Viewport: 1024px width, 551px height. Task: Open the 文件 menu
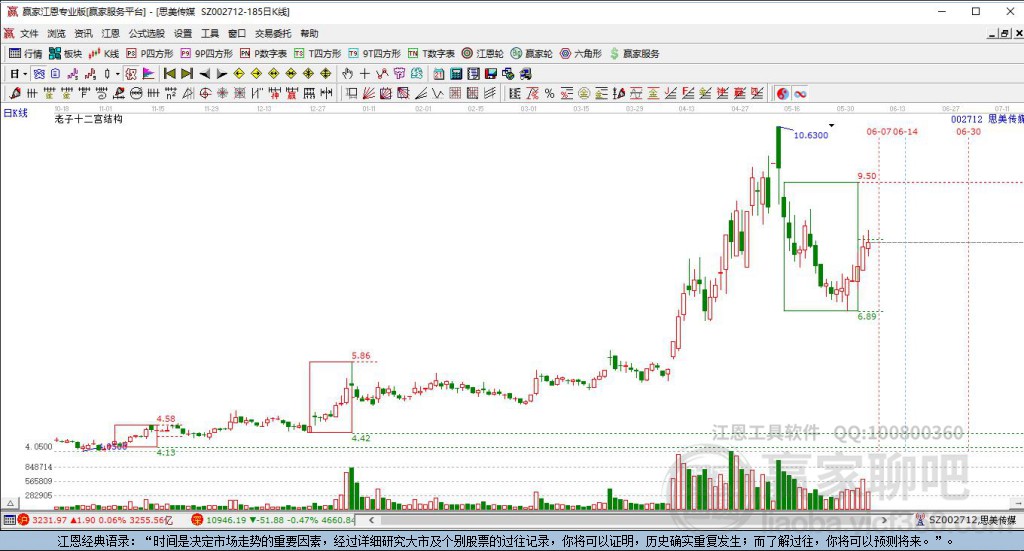point(29,33)
